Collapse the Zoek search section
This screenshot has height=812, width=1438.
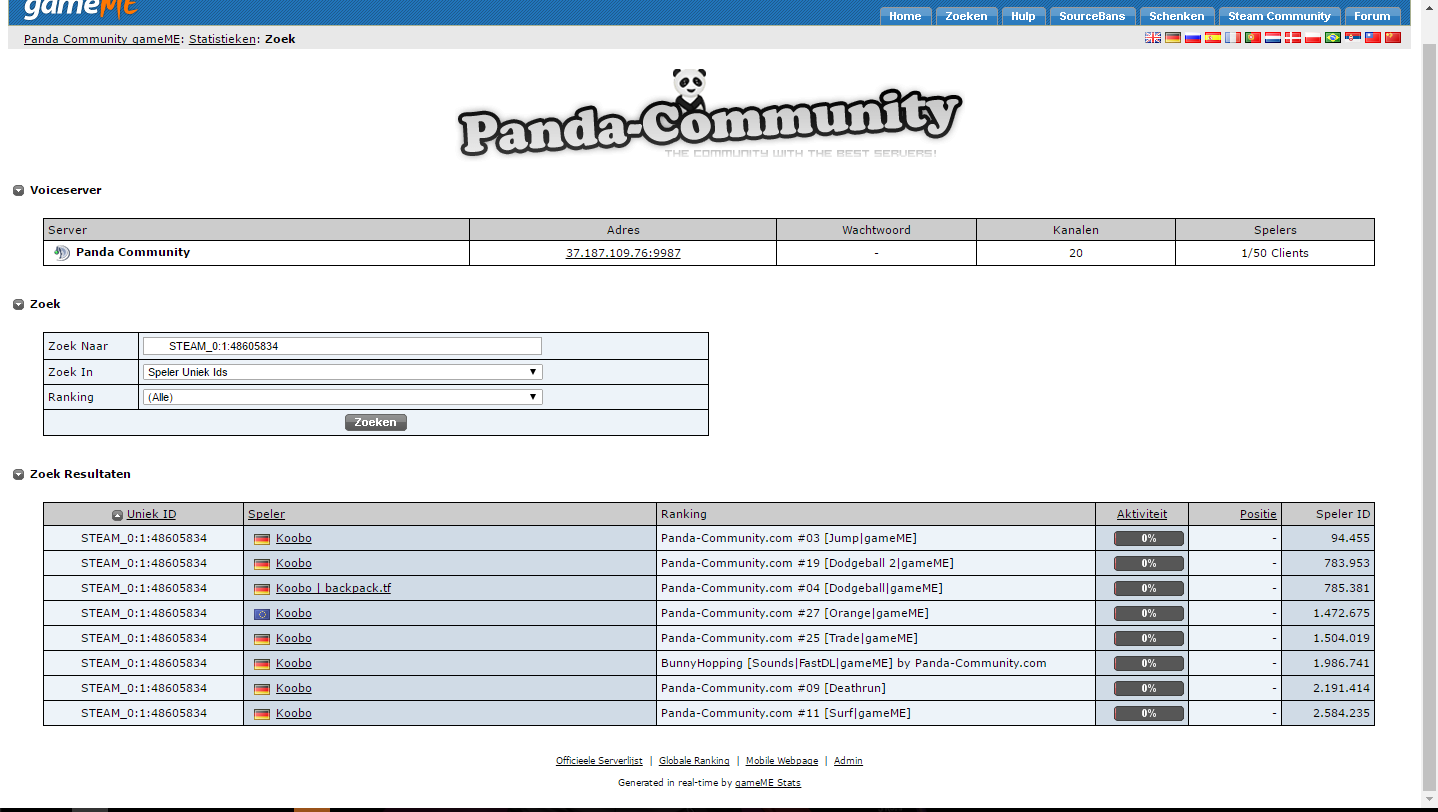[18, 304]
